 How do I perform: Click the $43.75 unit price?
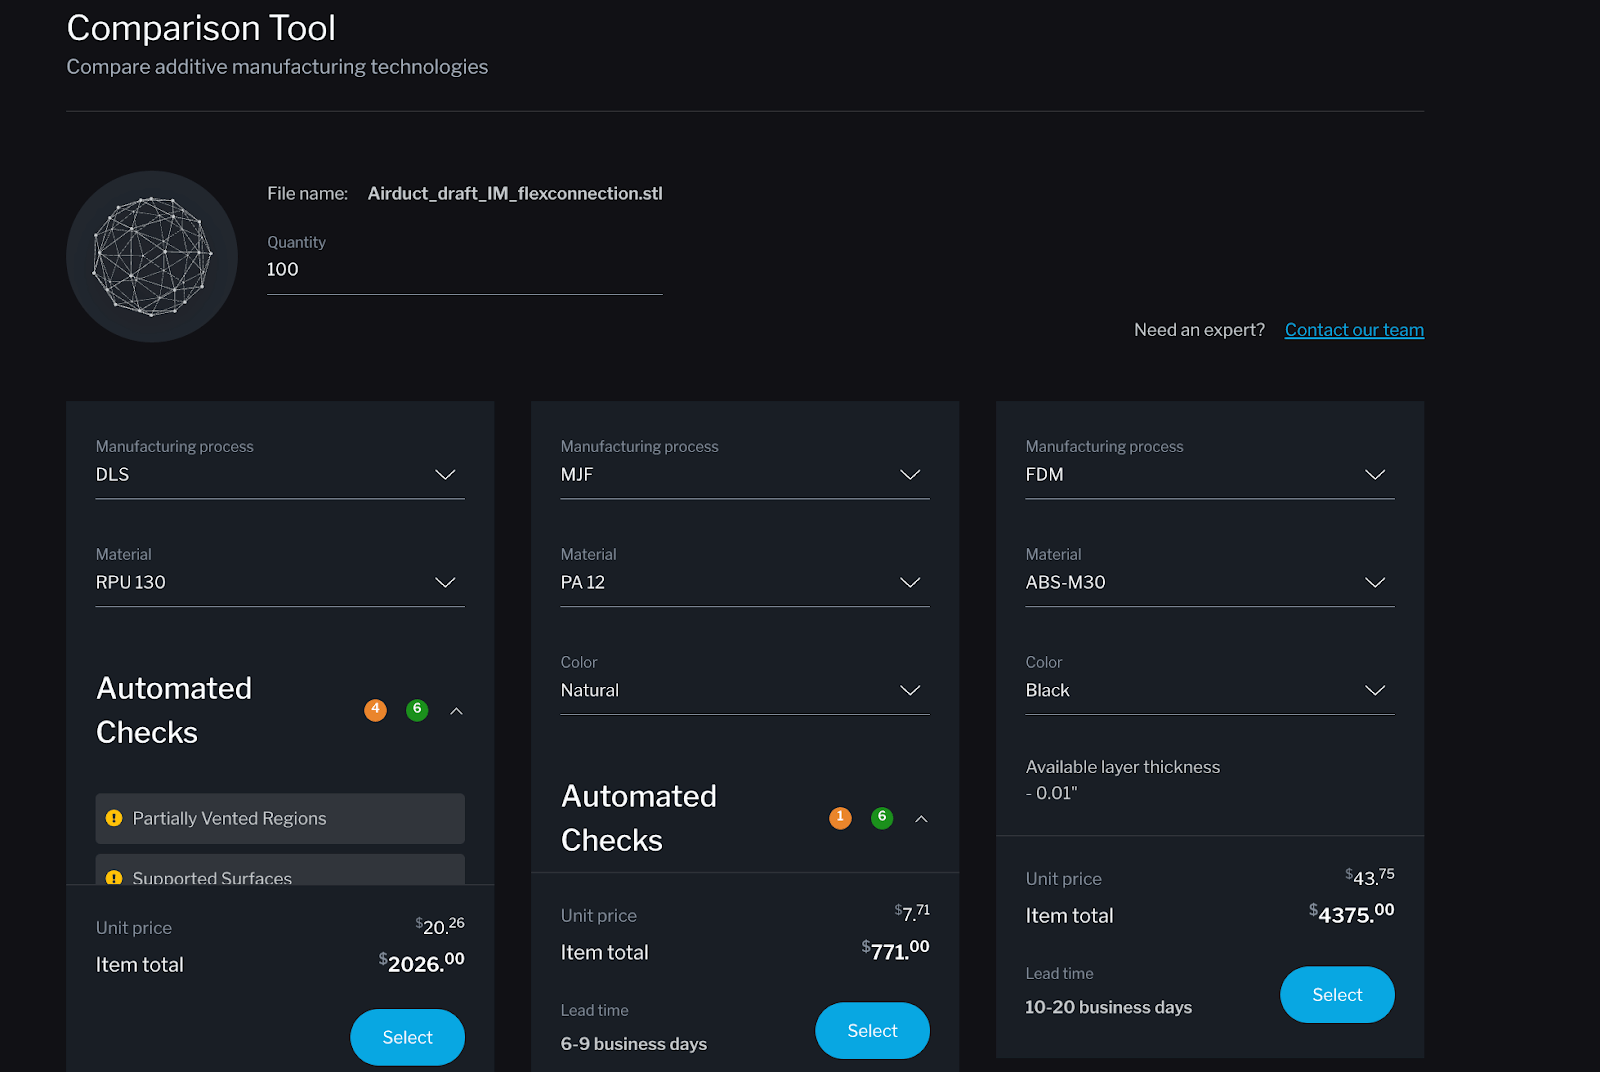click(1369, 876)
